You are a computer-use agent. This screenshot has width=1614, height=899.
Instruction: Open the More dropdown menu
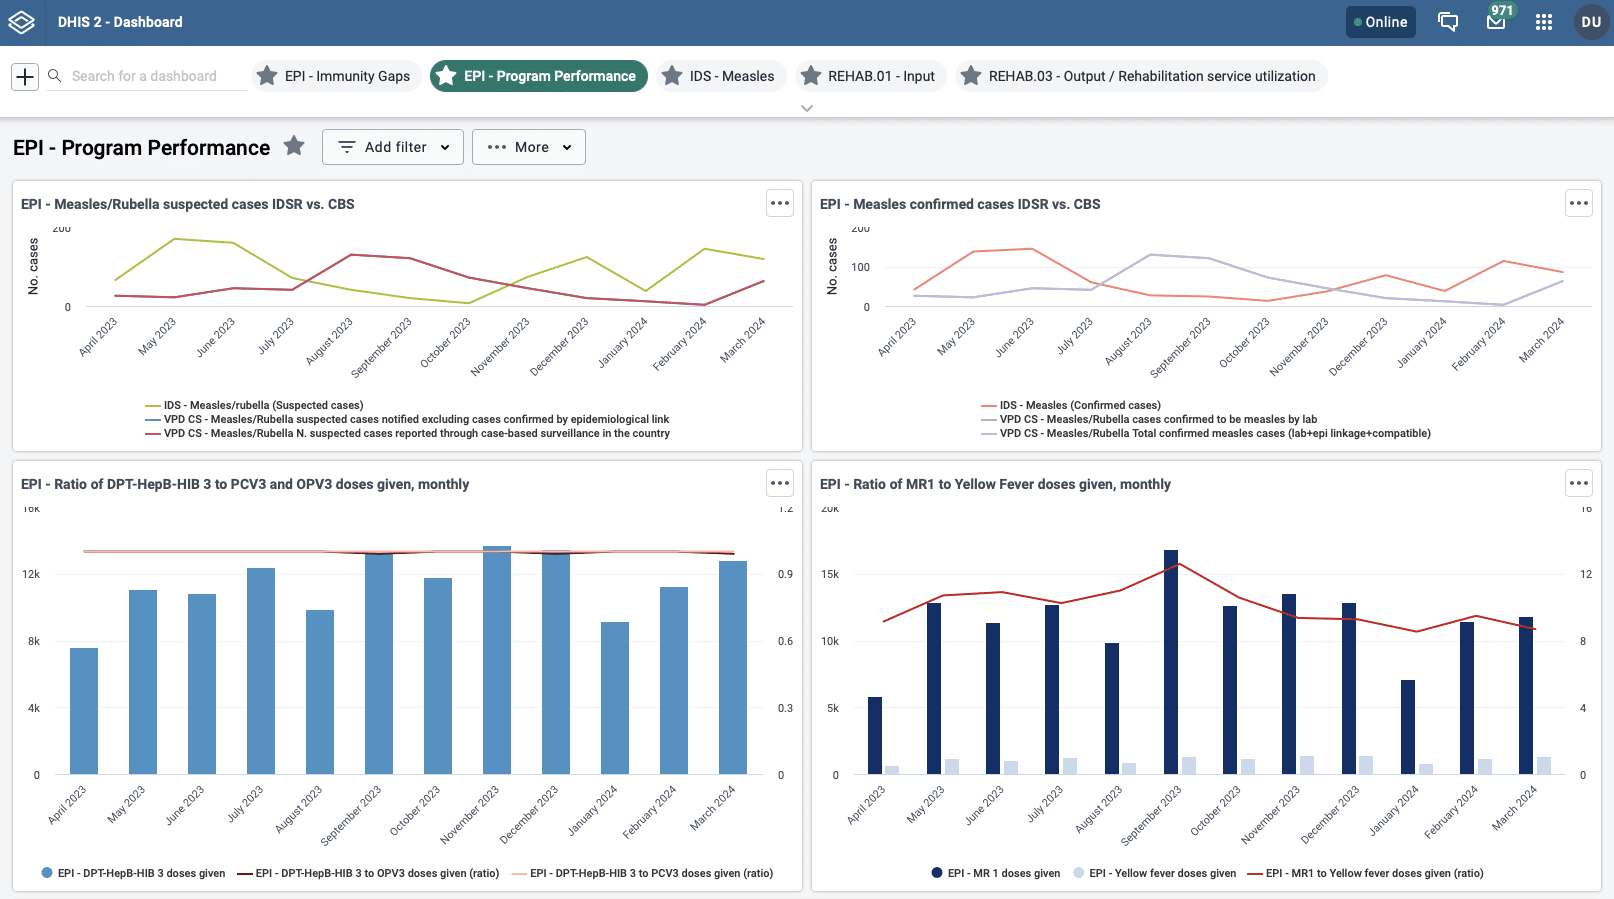pyautogui.click(x=528, y=147)
